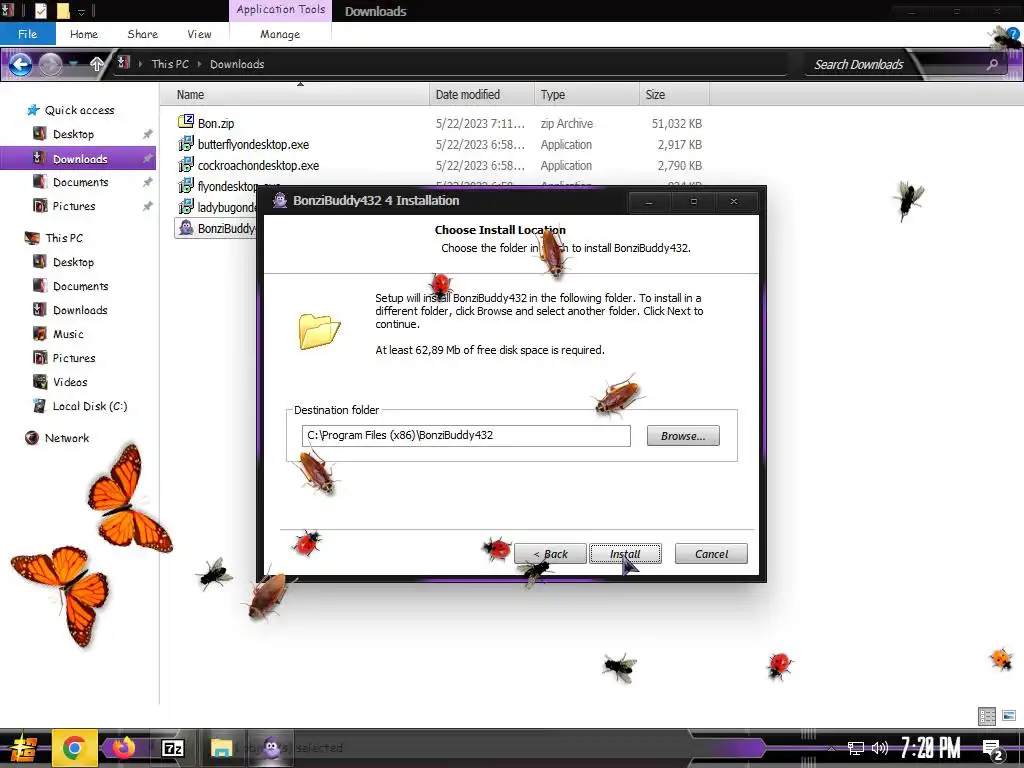
Task: Switch to large icons view in status bar
Action: [x=1009, y=716]
